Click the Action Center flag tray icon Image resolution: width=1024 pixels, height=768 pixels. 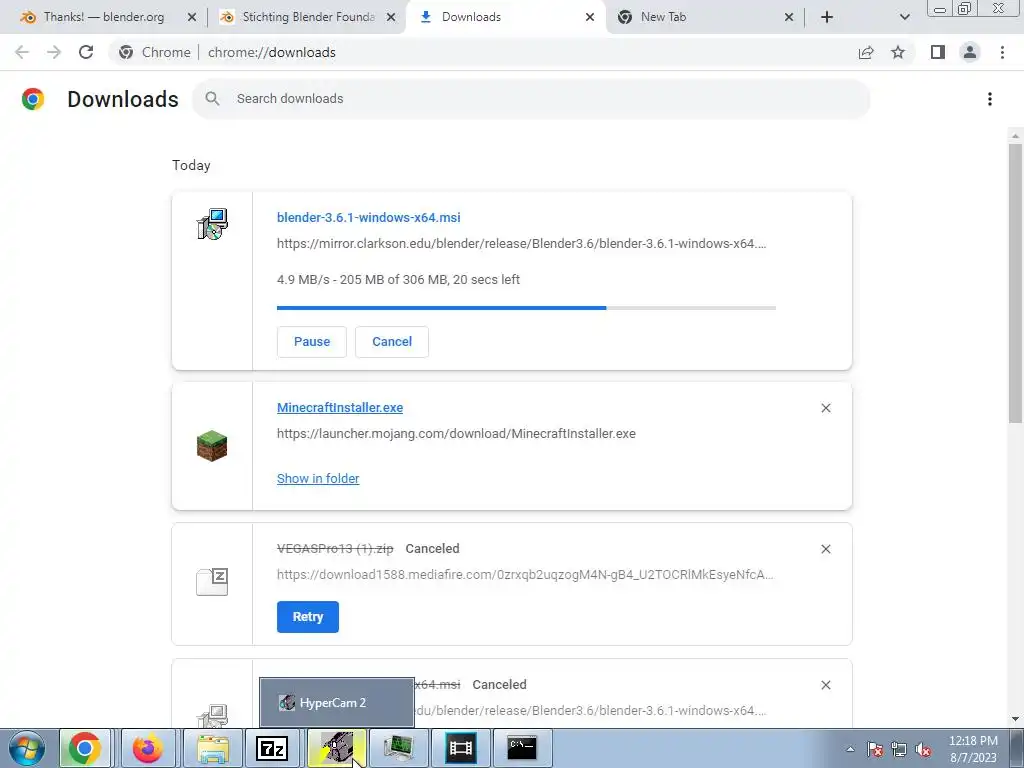(x=875, y=749)
